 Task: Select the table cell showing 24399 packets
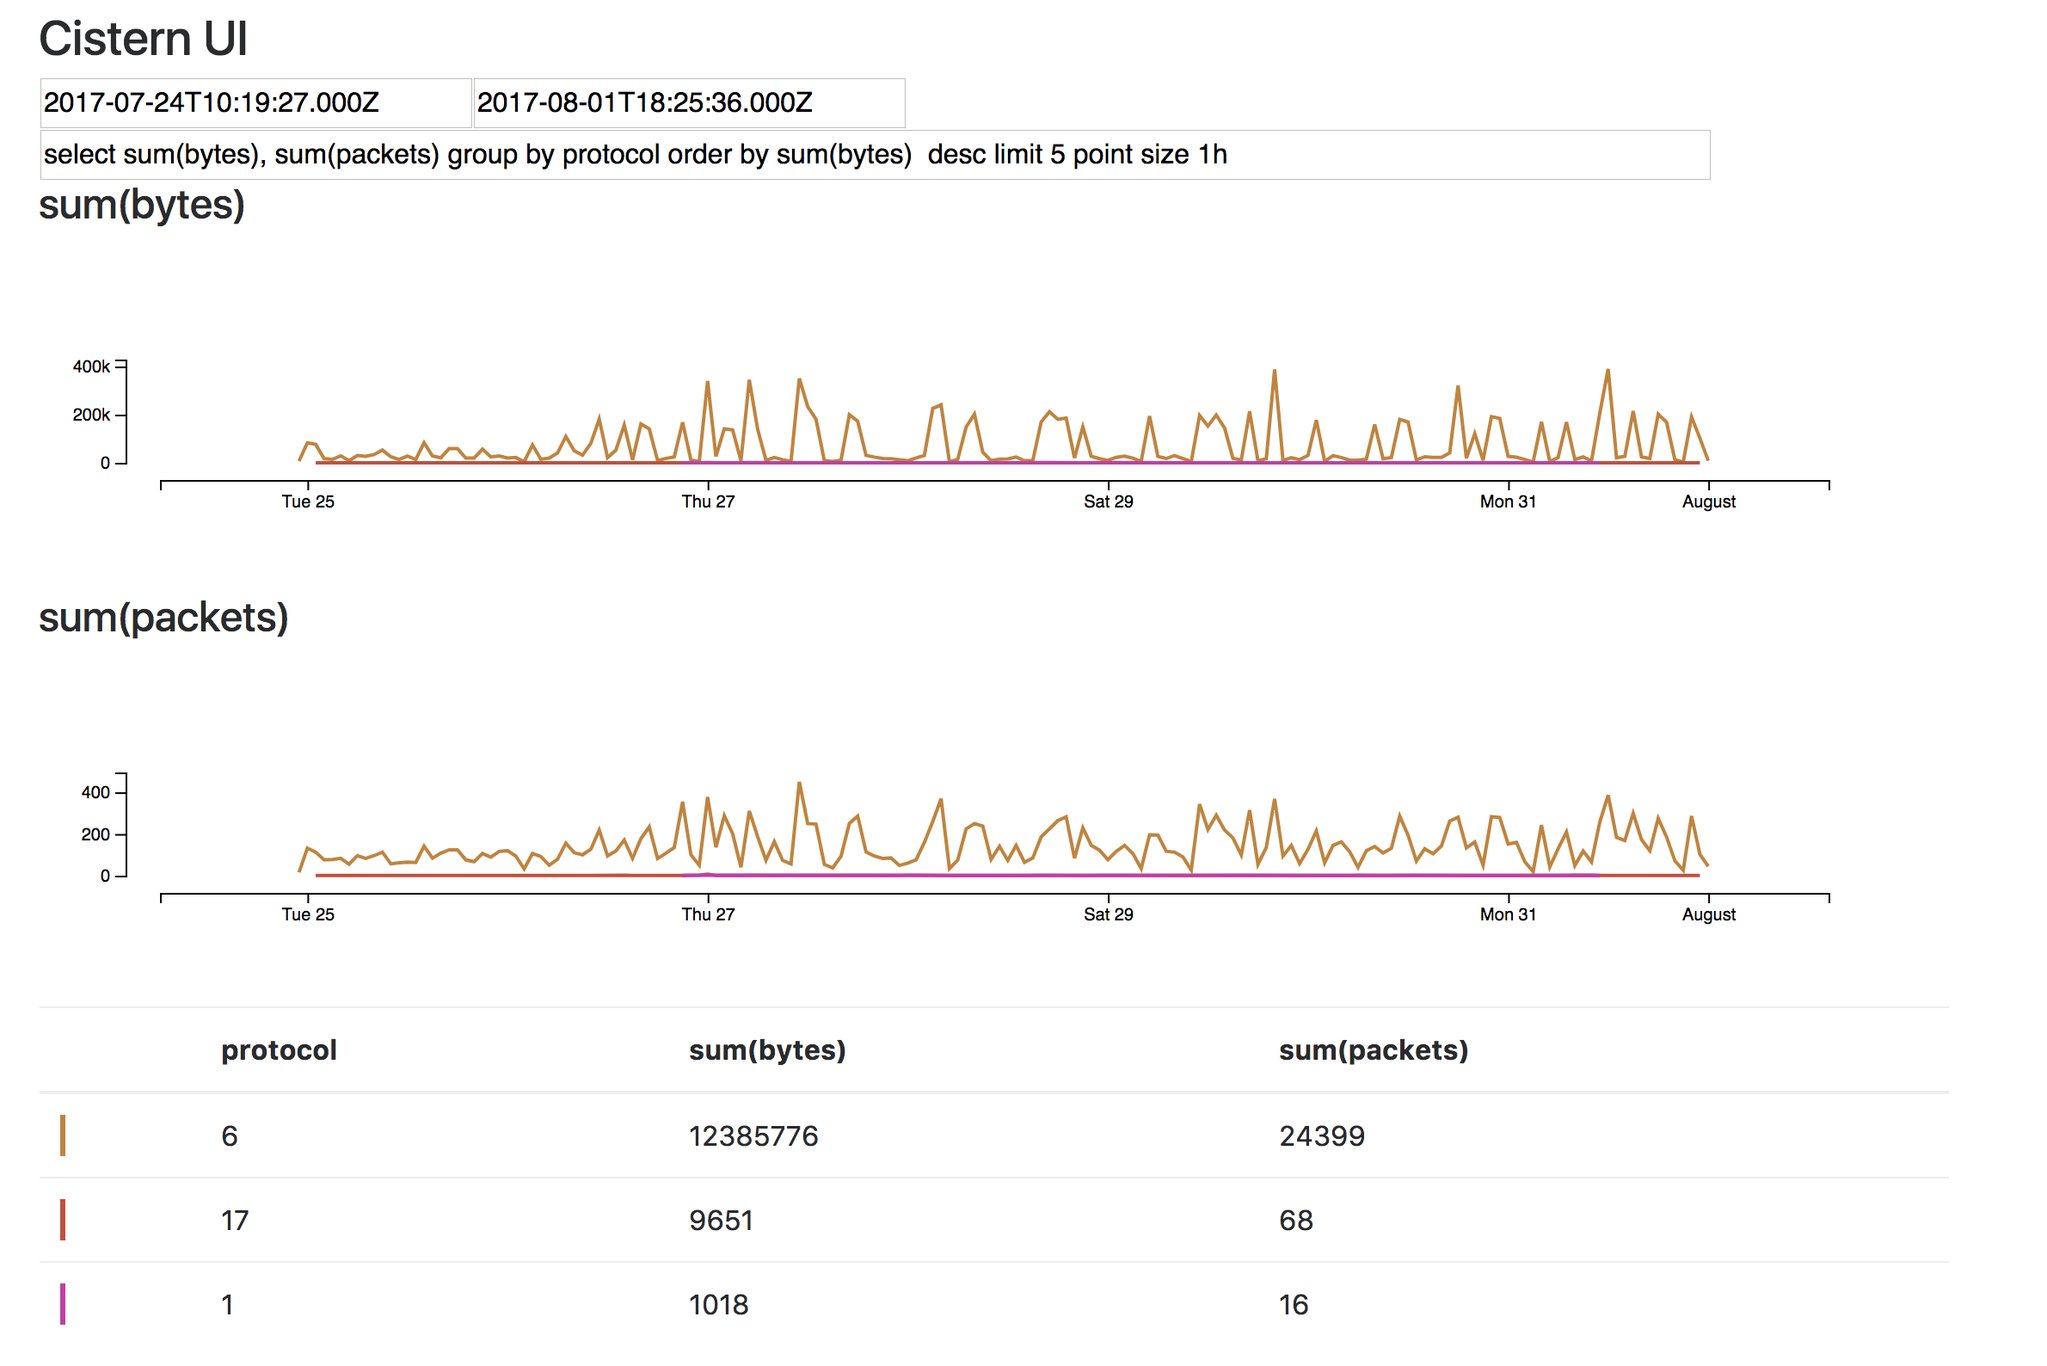click(x=1321, y=1136)
